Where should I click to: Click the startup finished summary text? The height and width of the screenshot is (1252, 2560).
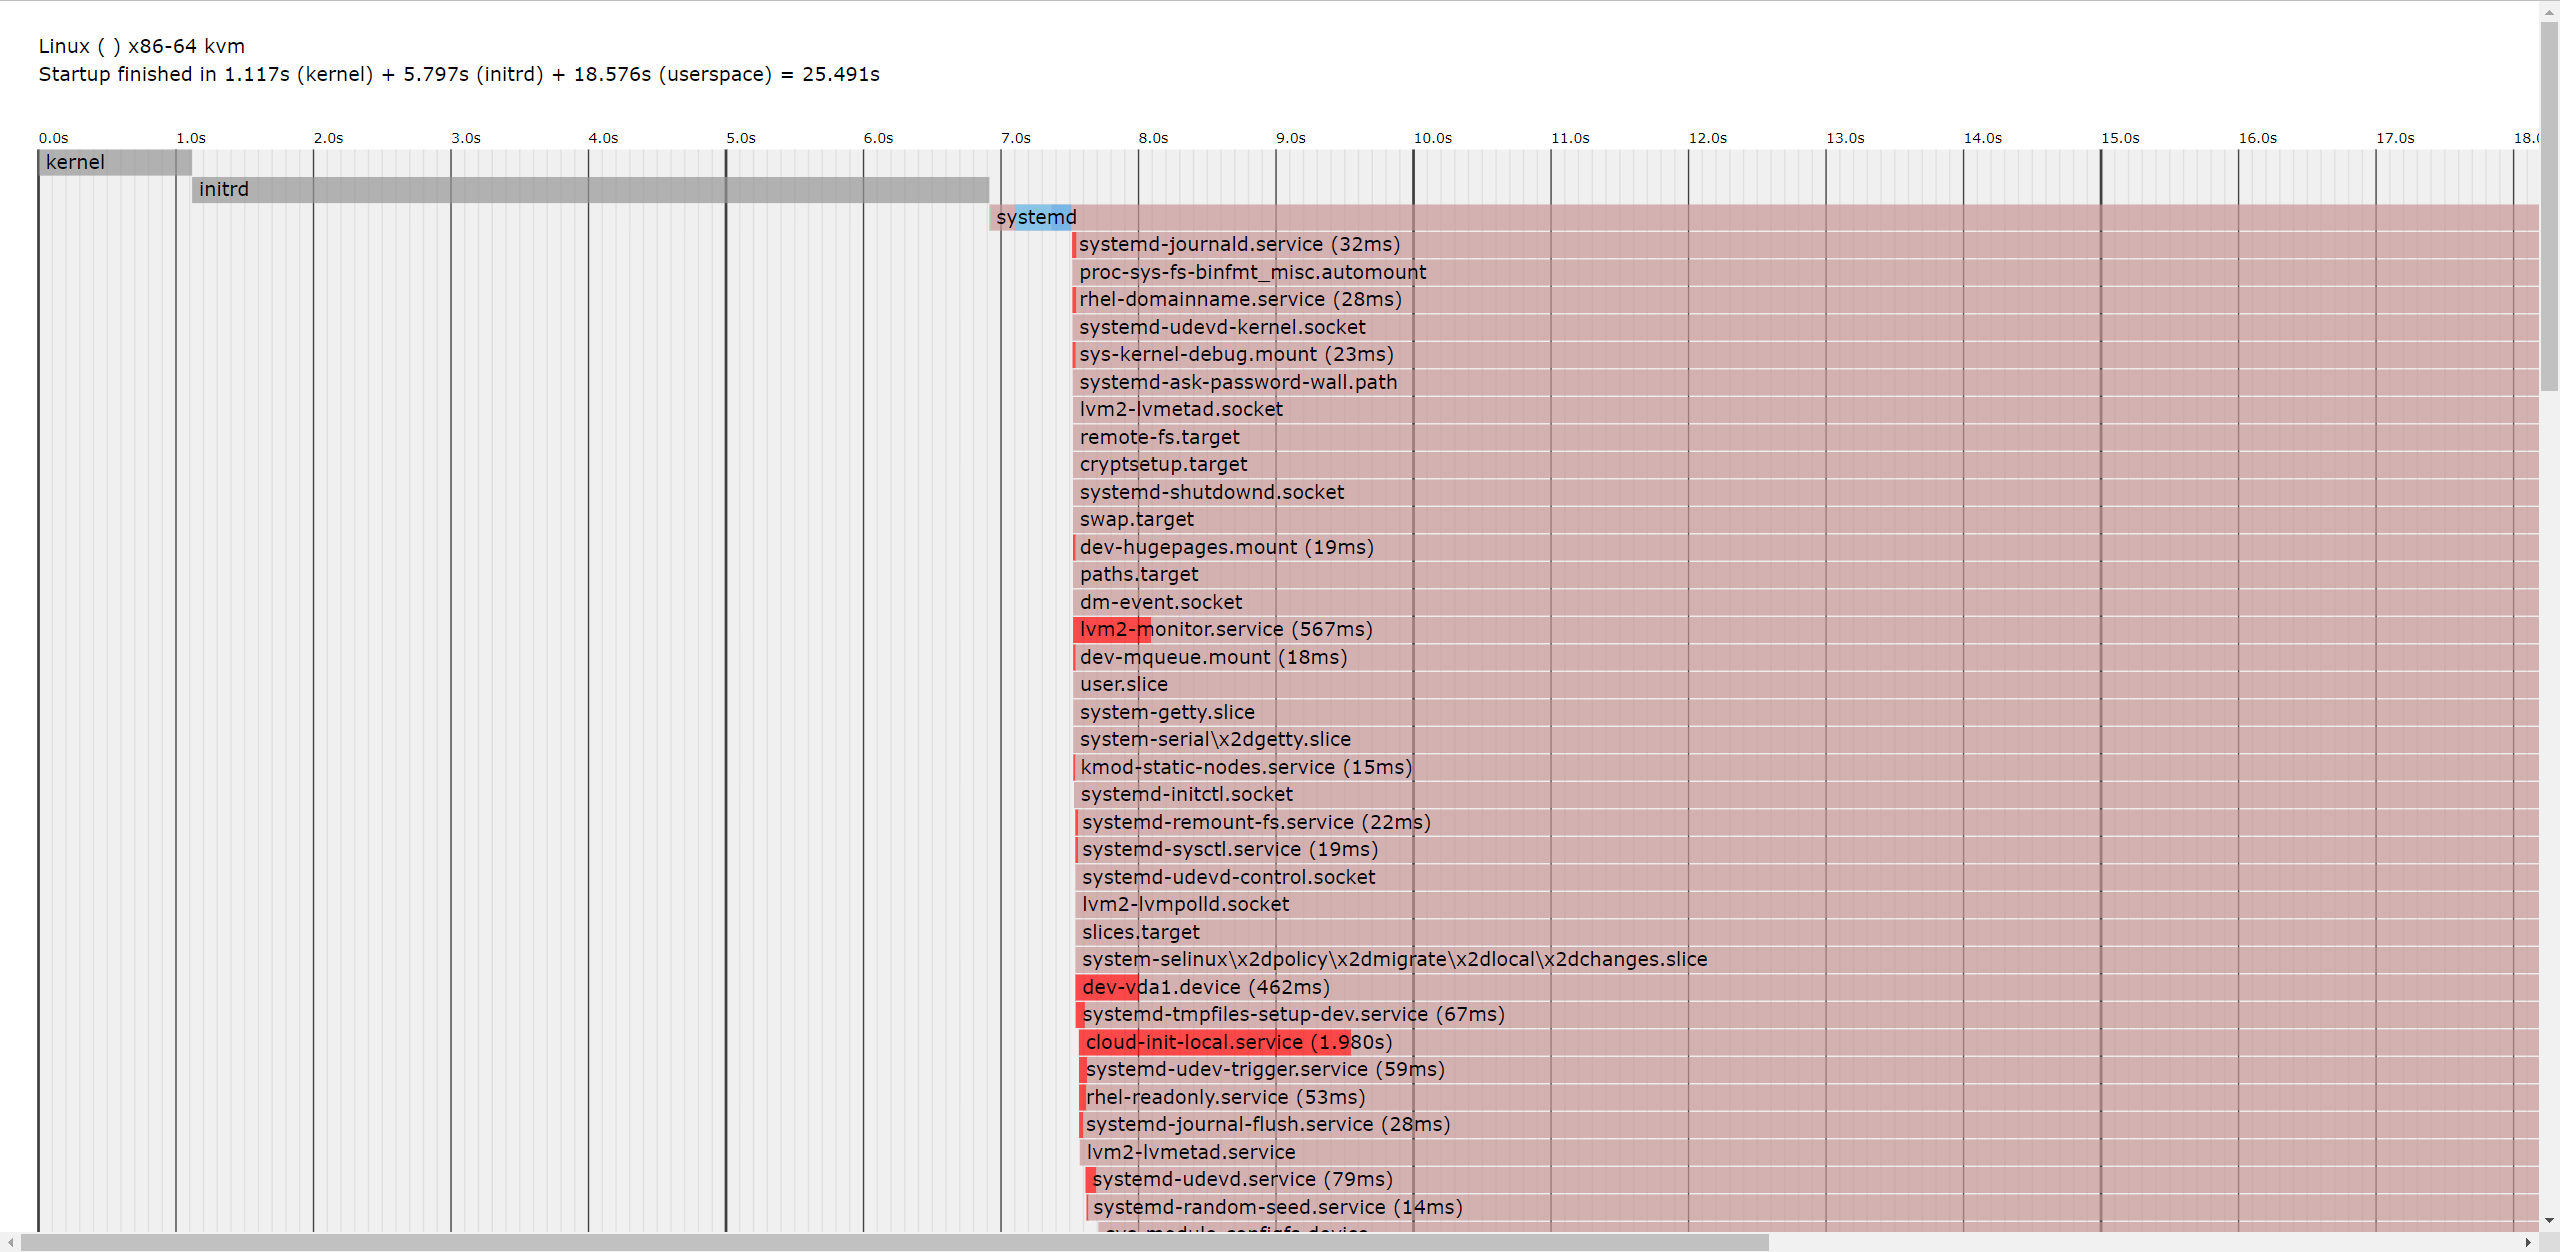pos(459,75)
